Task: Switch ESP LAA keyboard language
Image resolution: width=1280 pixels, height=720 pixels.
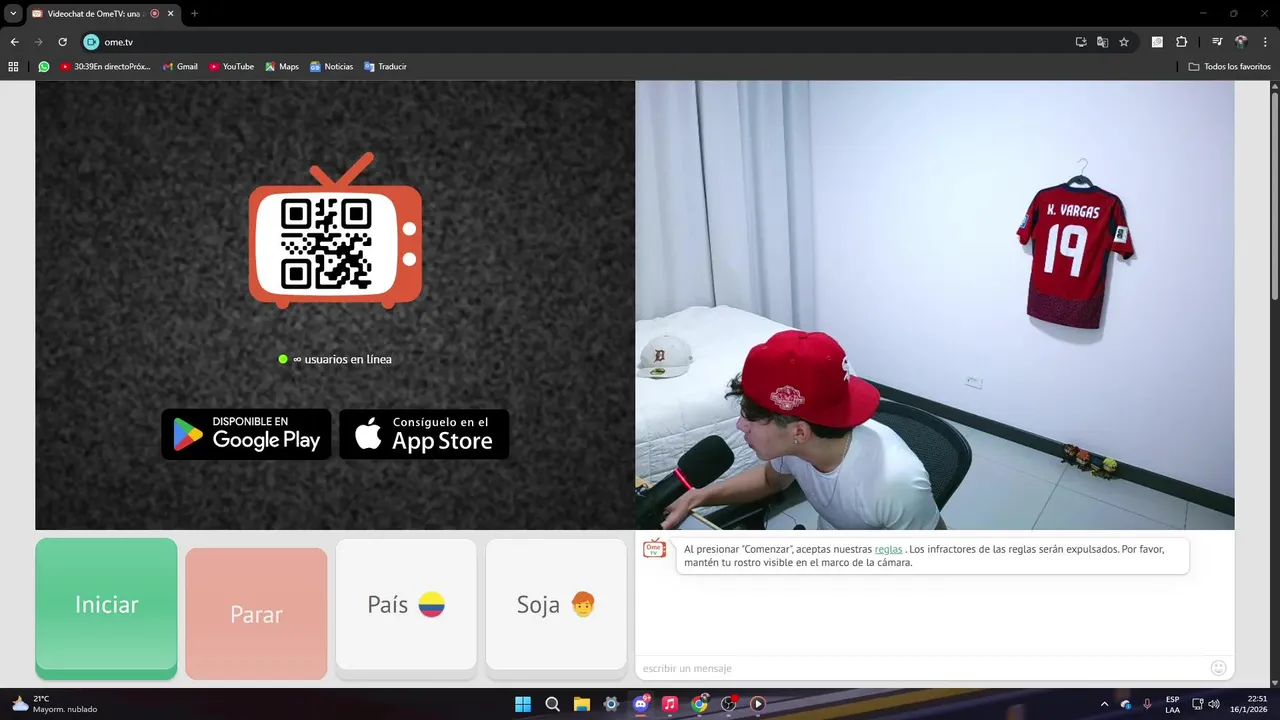Action: 1172,704
